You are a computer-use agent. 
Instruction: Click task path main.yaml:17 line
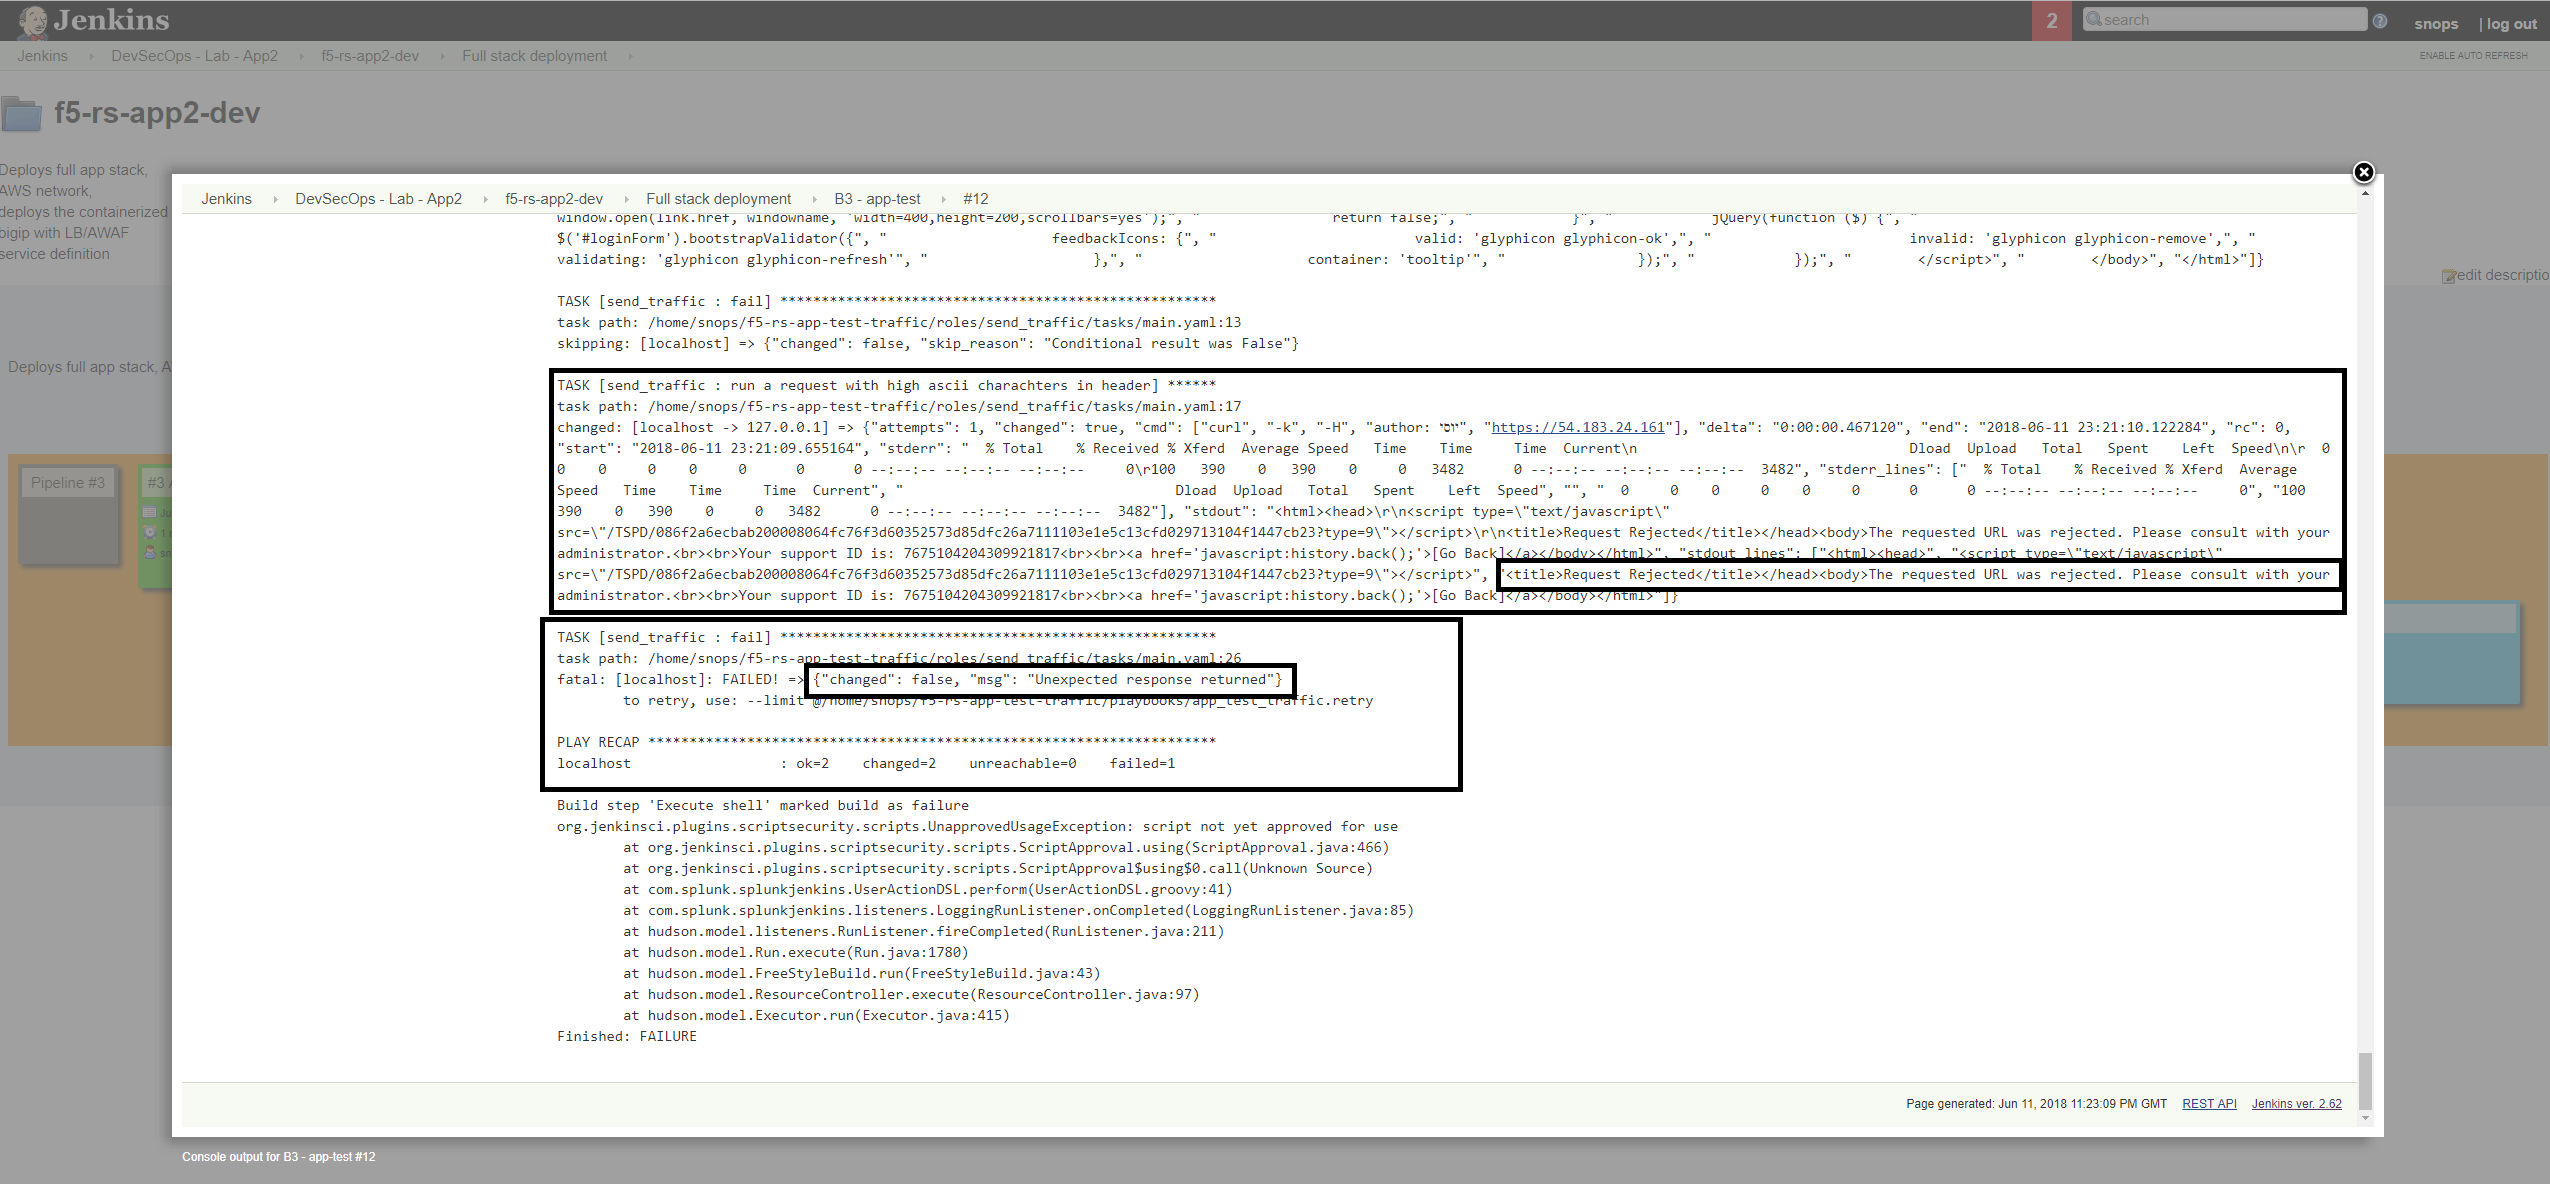click(x=899, y=406)
